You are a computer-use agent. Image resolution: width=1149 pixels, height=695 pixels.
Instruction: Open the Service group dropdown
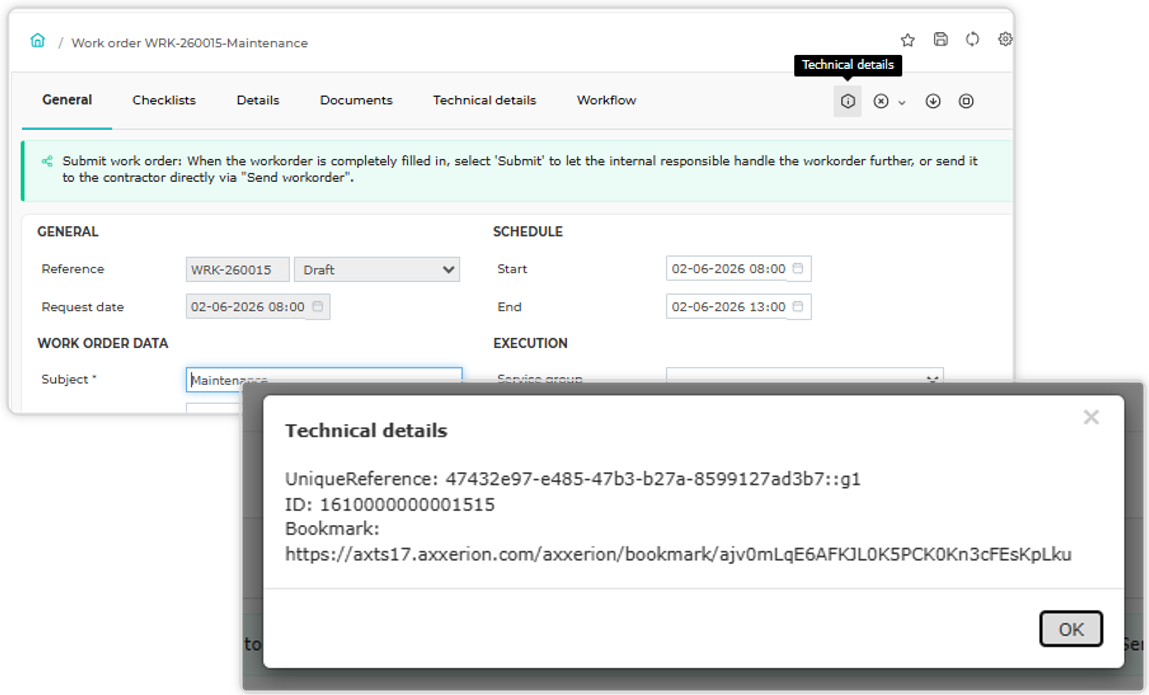805,375
